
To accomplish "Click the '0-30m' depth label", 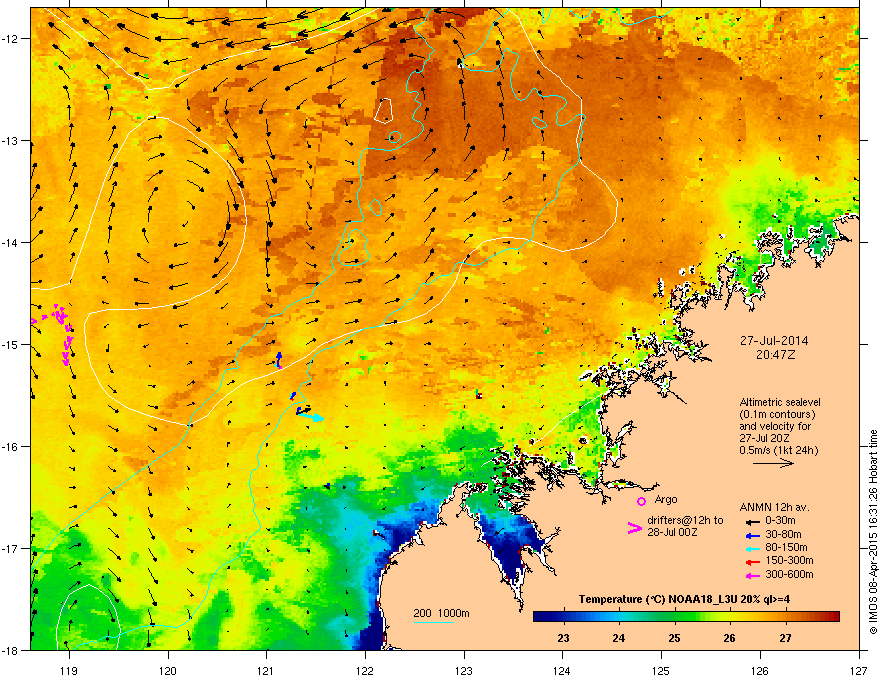I will click(780, 521).
